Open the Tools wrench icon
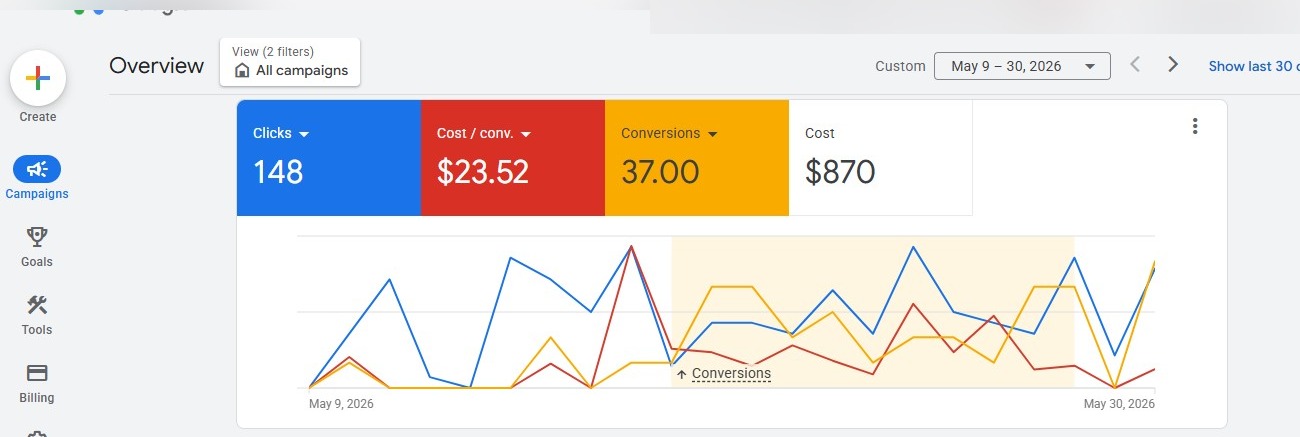Screen dimensions: 1300x437 pos(37,305)
